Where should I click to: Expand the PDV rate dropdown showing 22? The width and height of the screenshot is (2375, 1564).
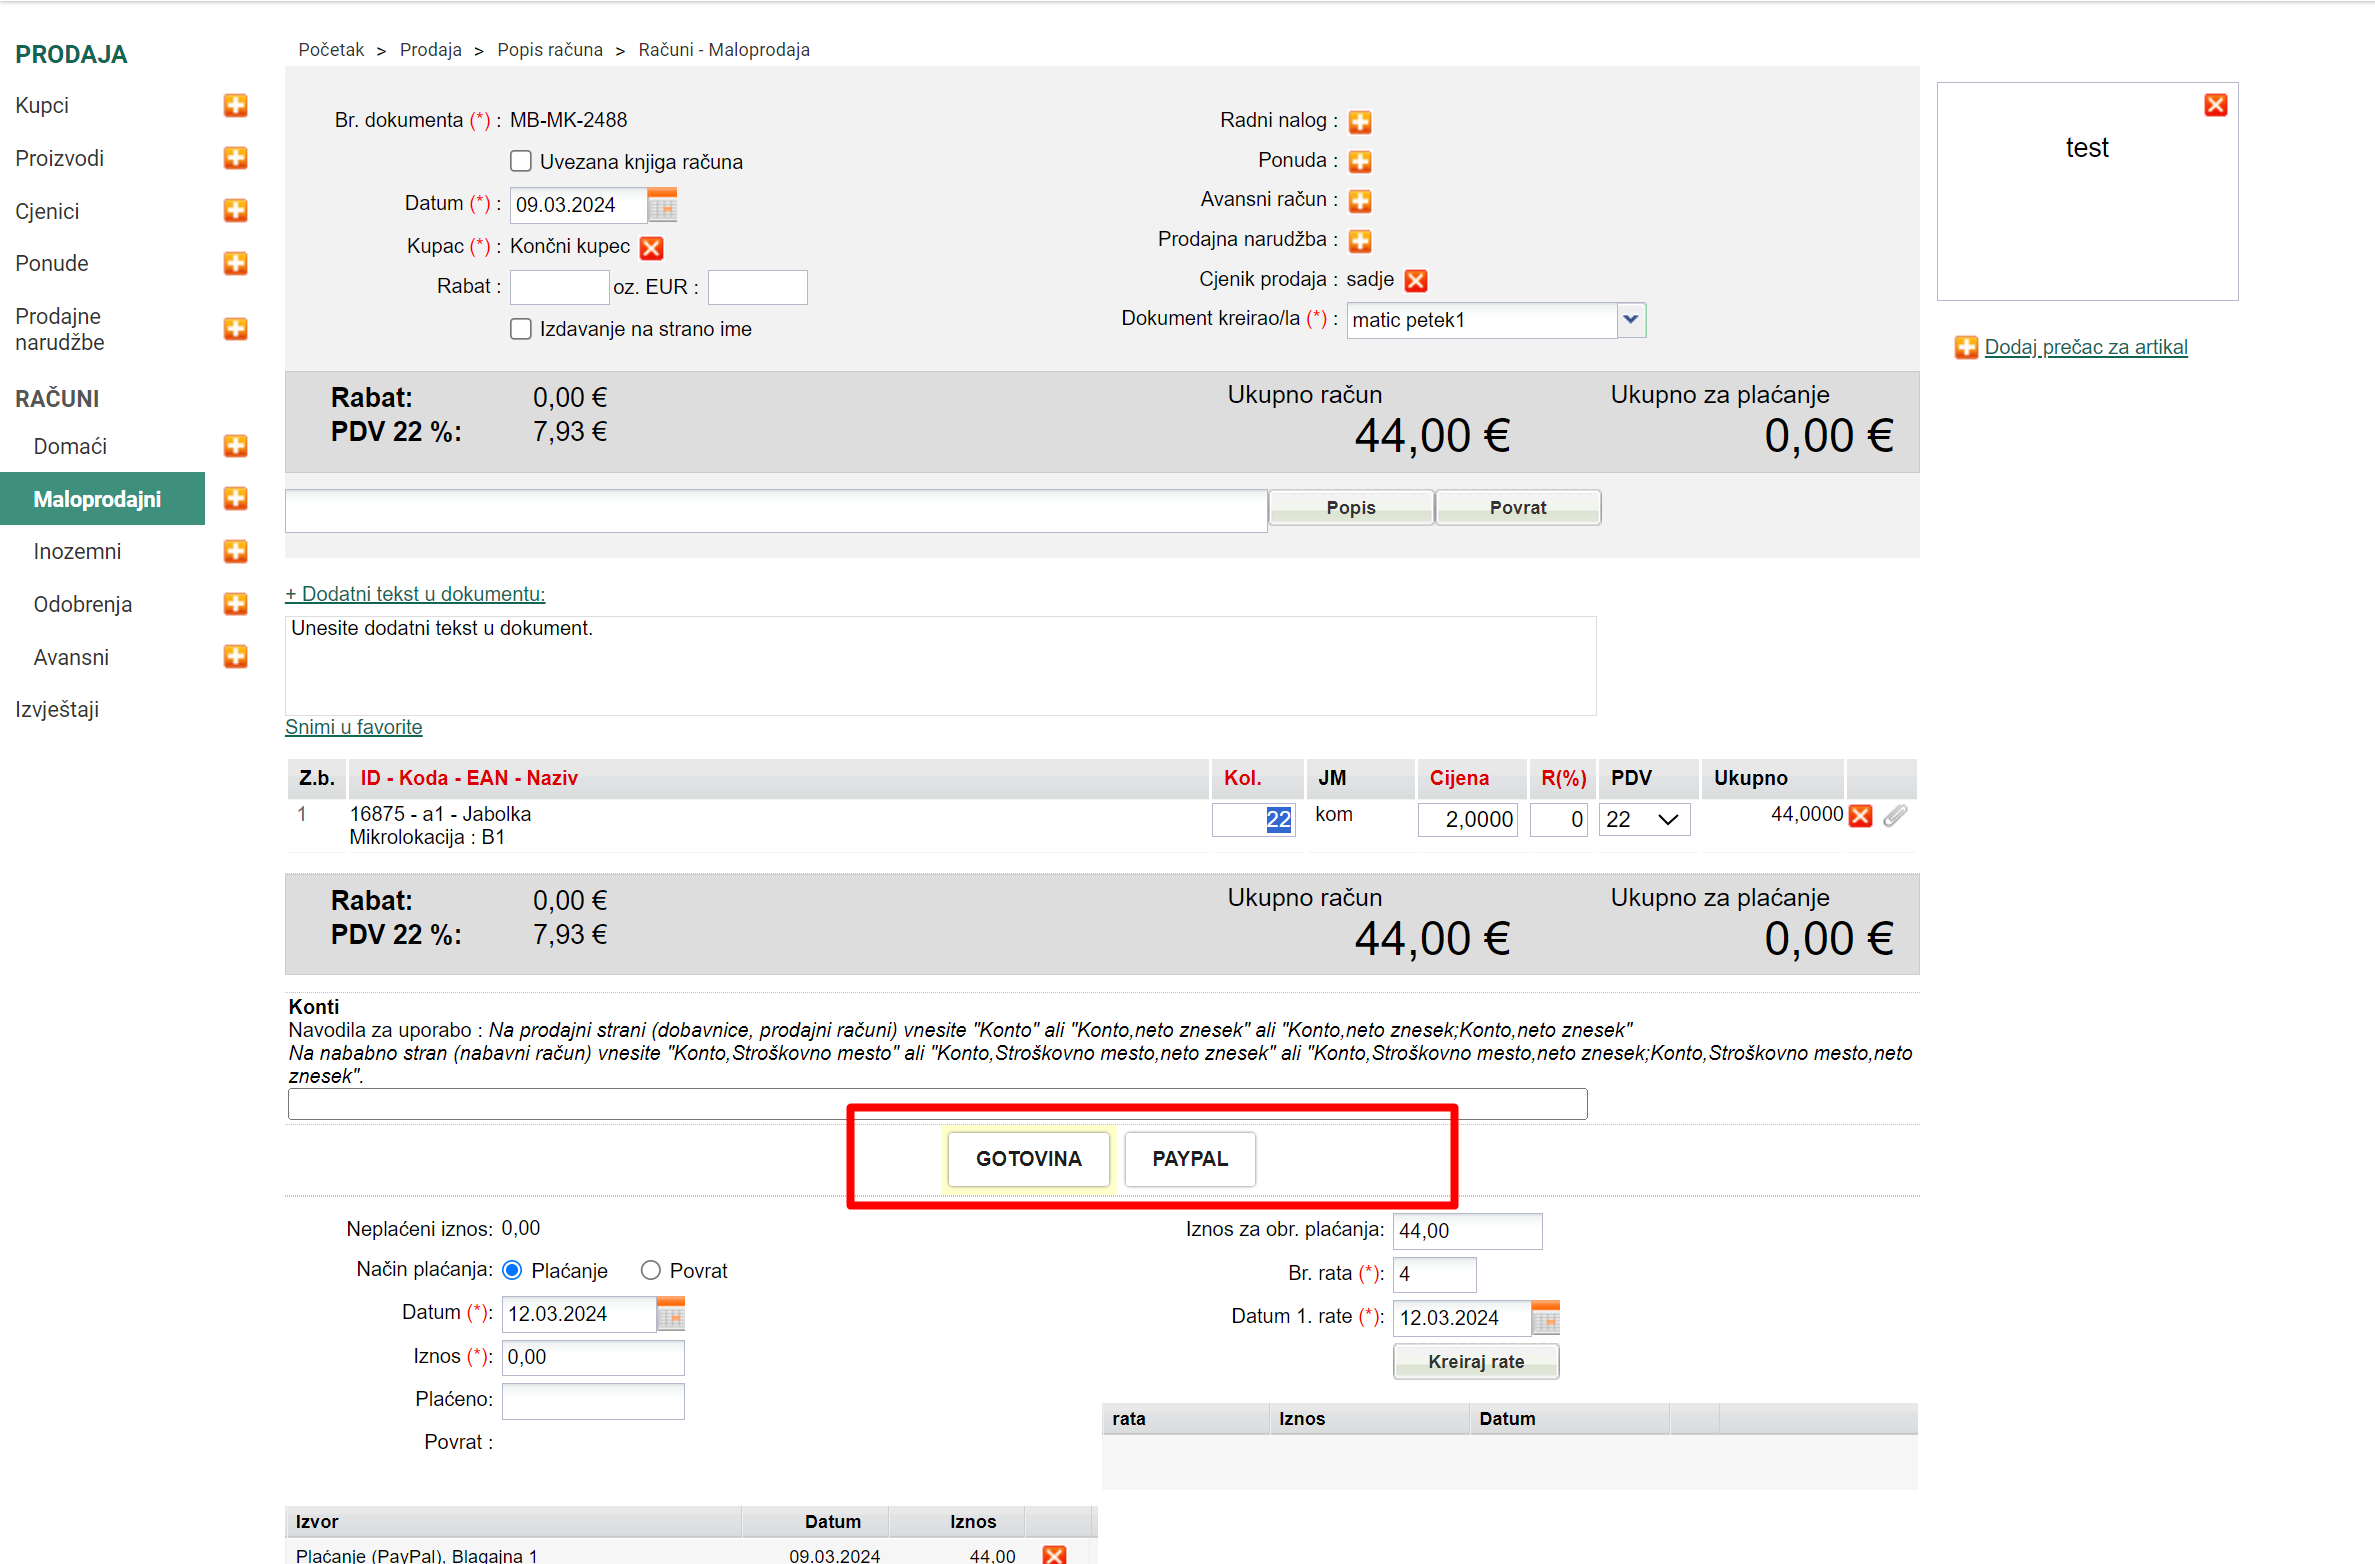point(1644,820)
